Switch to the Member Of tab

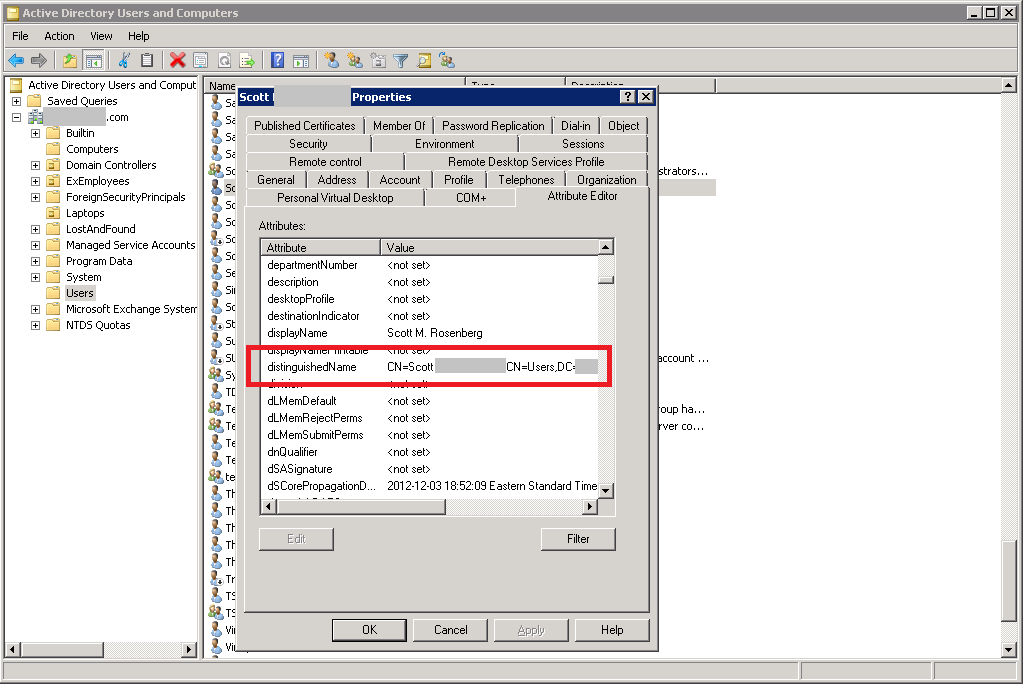click(x=399, y=126)
